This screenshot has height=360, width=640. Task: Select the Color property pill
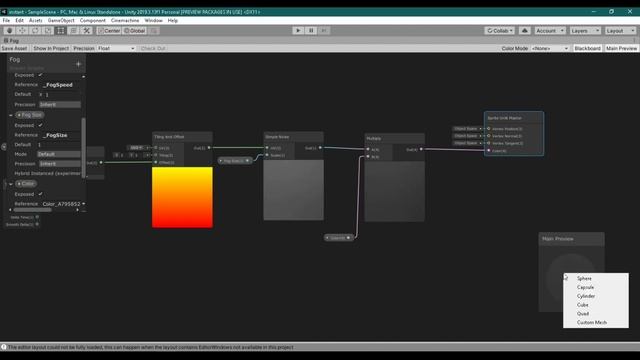pyautogui.click(x=26, y=184)
